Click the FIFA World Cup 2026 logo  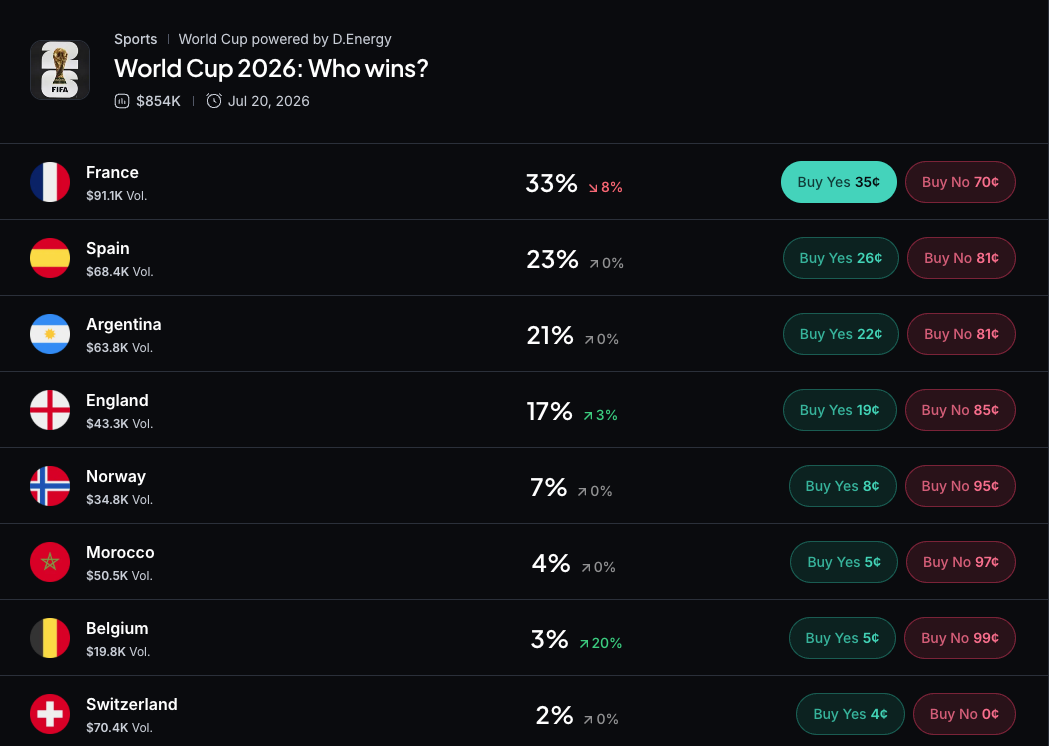click(x=60, y=70)
